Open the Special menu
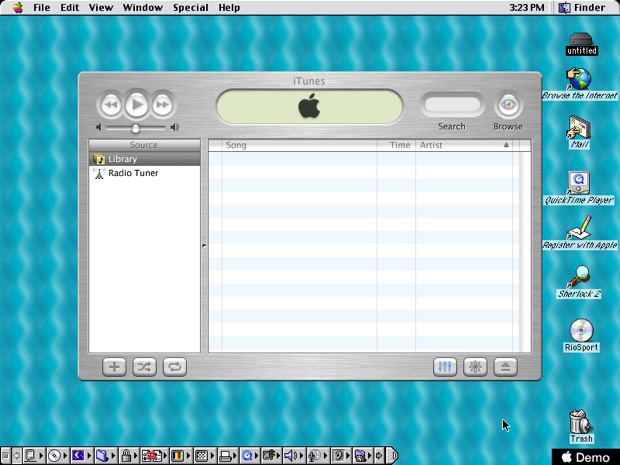620x465 pixels. coord(191,8)
